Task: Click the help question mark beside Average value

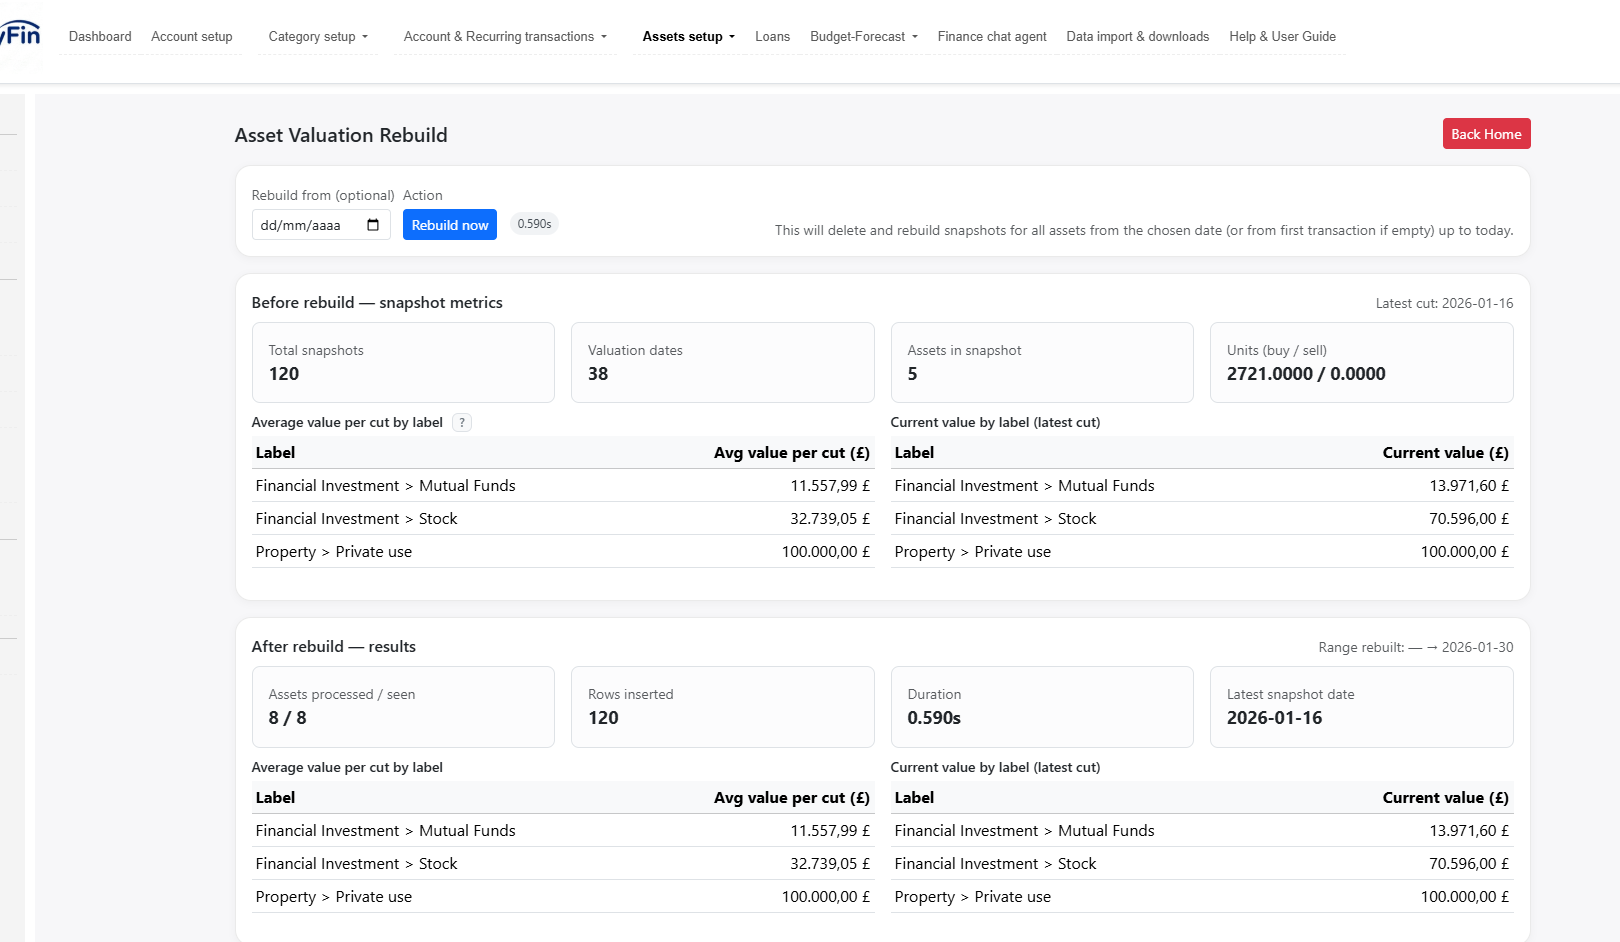Action: tap(462, 423)
